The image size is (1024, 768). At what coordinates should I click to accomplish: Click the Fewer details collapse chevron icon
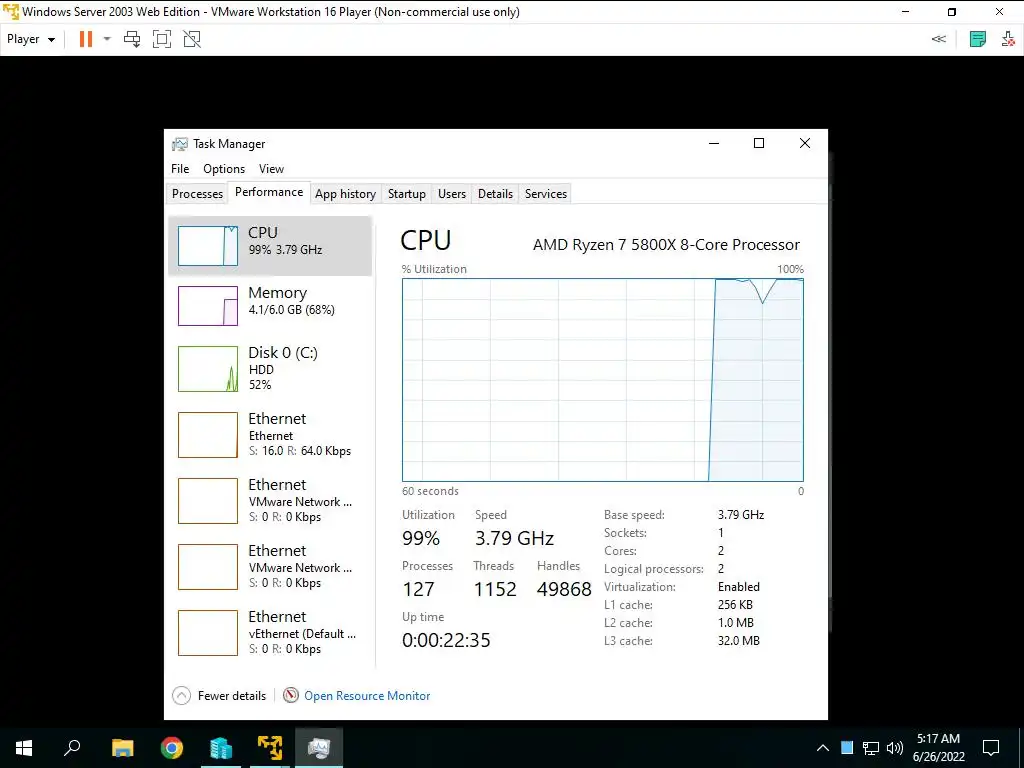tap(182, 696)
